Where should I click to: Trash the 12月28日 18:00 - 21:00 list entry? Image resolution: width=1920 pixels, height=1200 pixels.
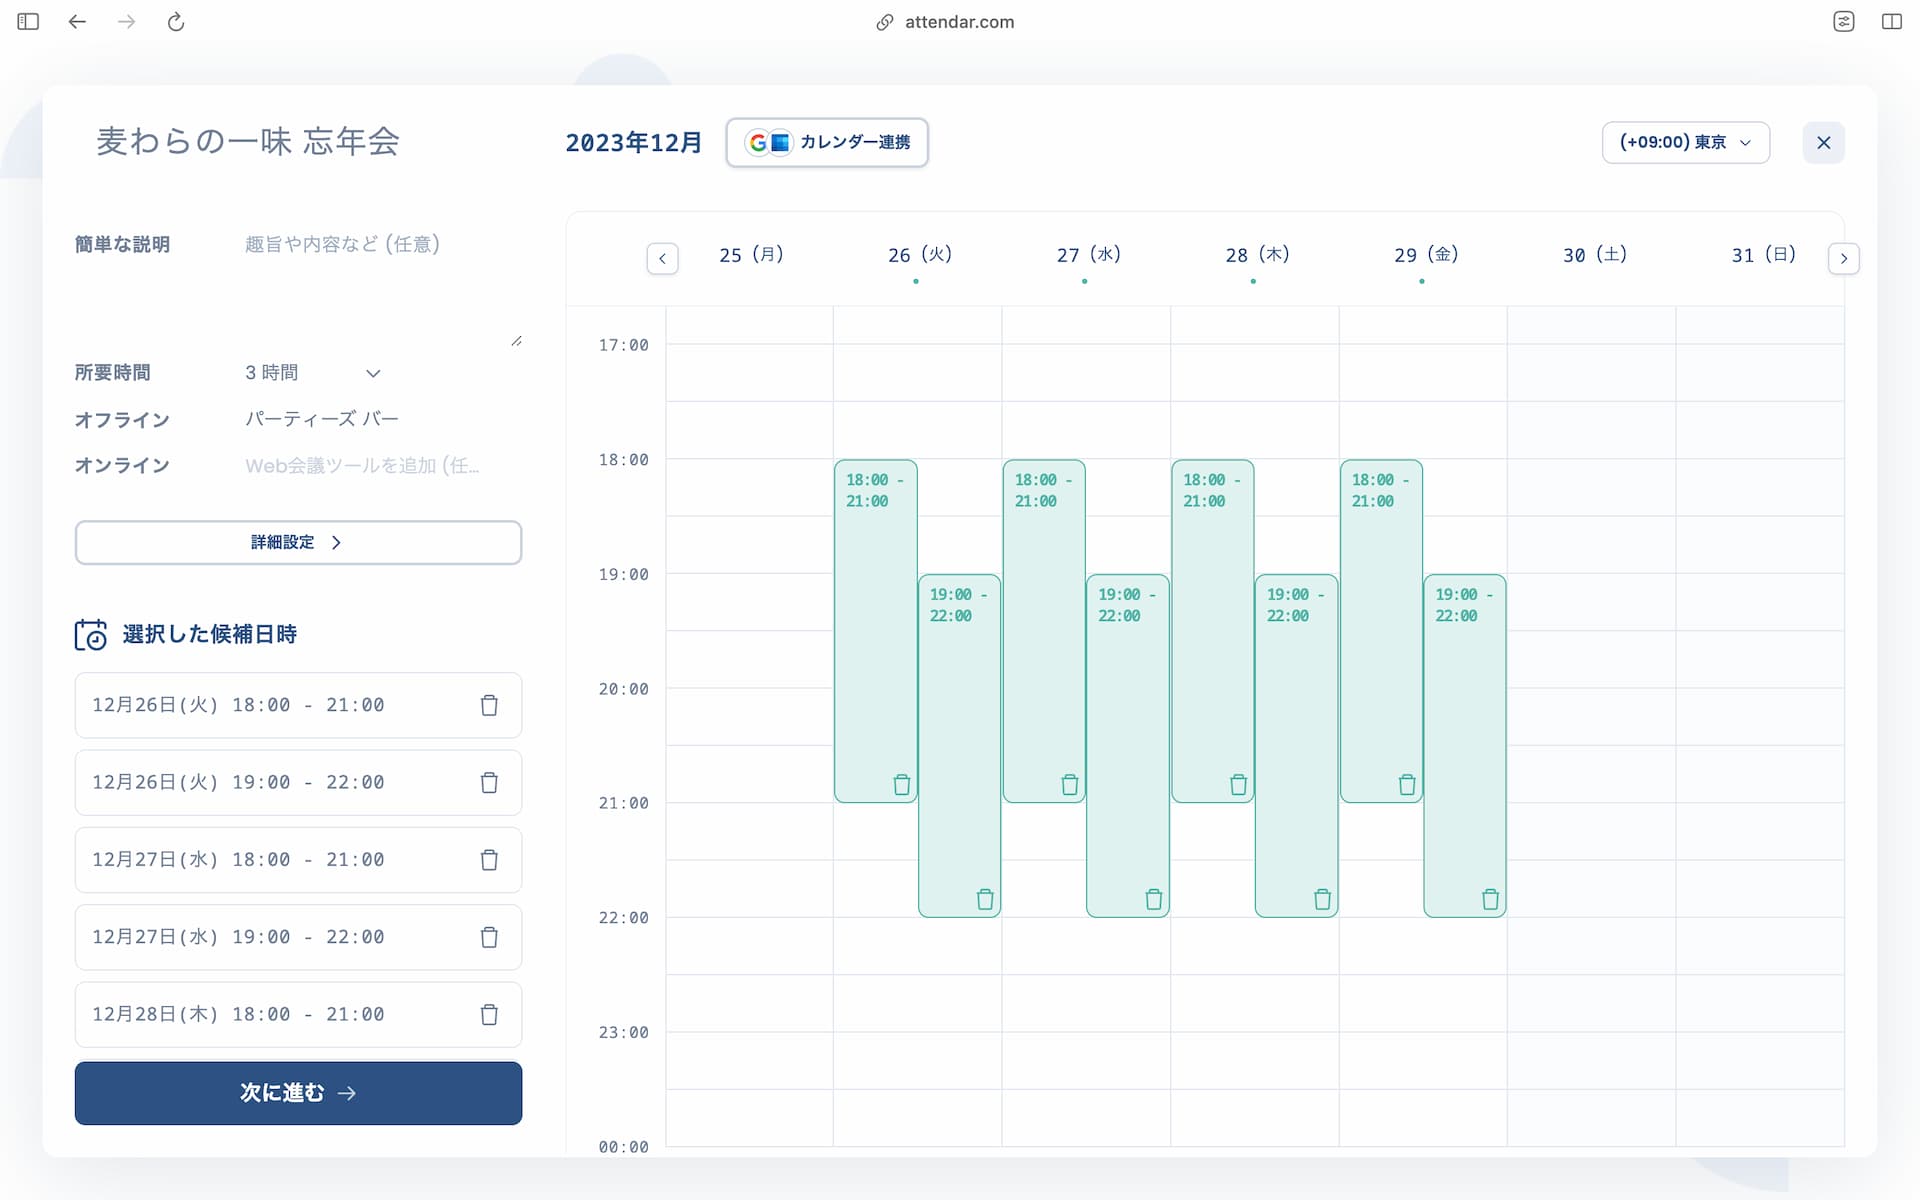coord(489,1014)
